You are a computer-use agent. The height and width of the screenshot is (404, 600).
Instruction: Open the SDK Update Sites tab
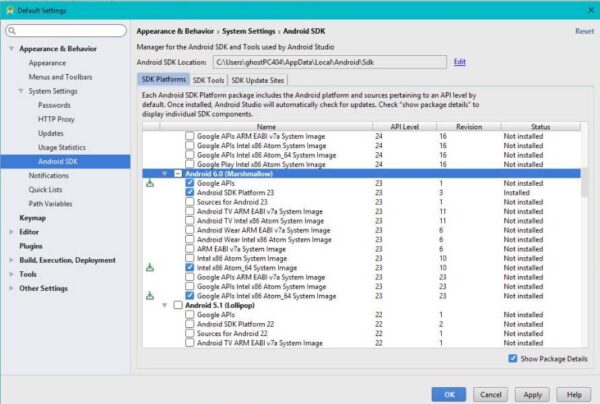coord(258,80)
